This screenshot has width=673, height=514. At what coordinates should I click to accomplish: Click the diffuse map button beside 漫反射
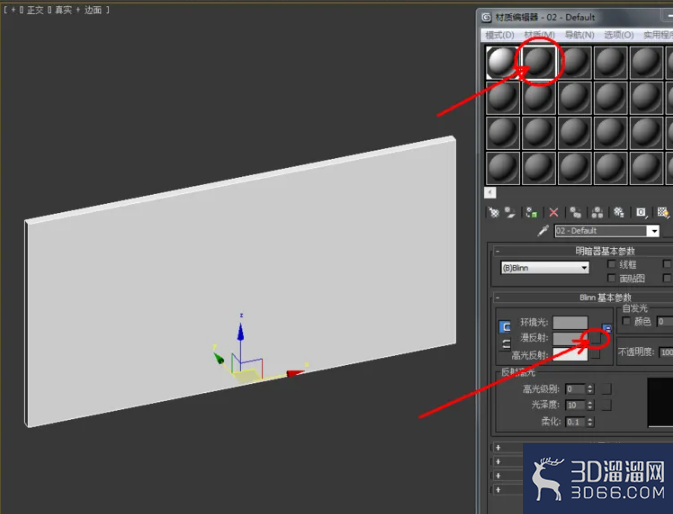coord(595,339)
